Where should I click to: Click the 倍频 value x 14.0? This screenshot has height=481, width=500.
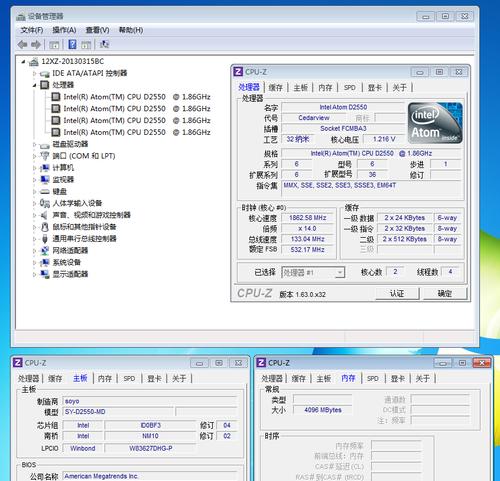[307, 229]
